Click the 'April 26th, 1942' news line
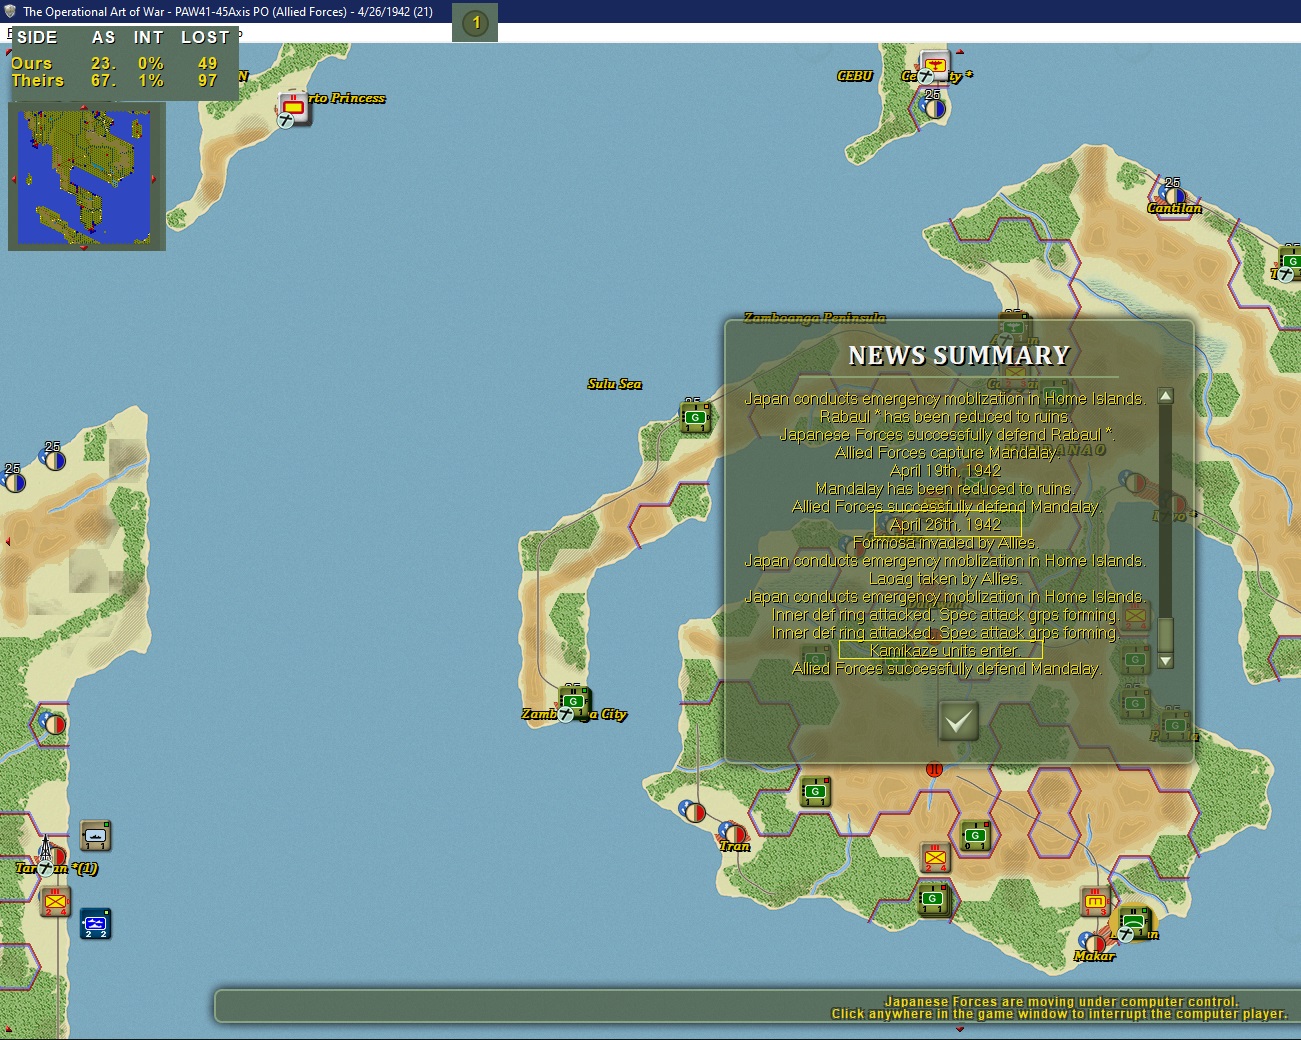The height and width of the screenshot is (1040, 1301). tap(945, 525)
